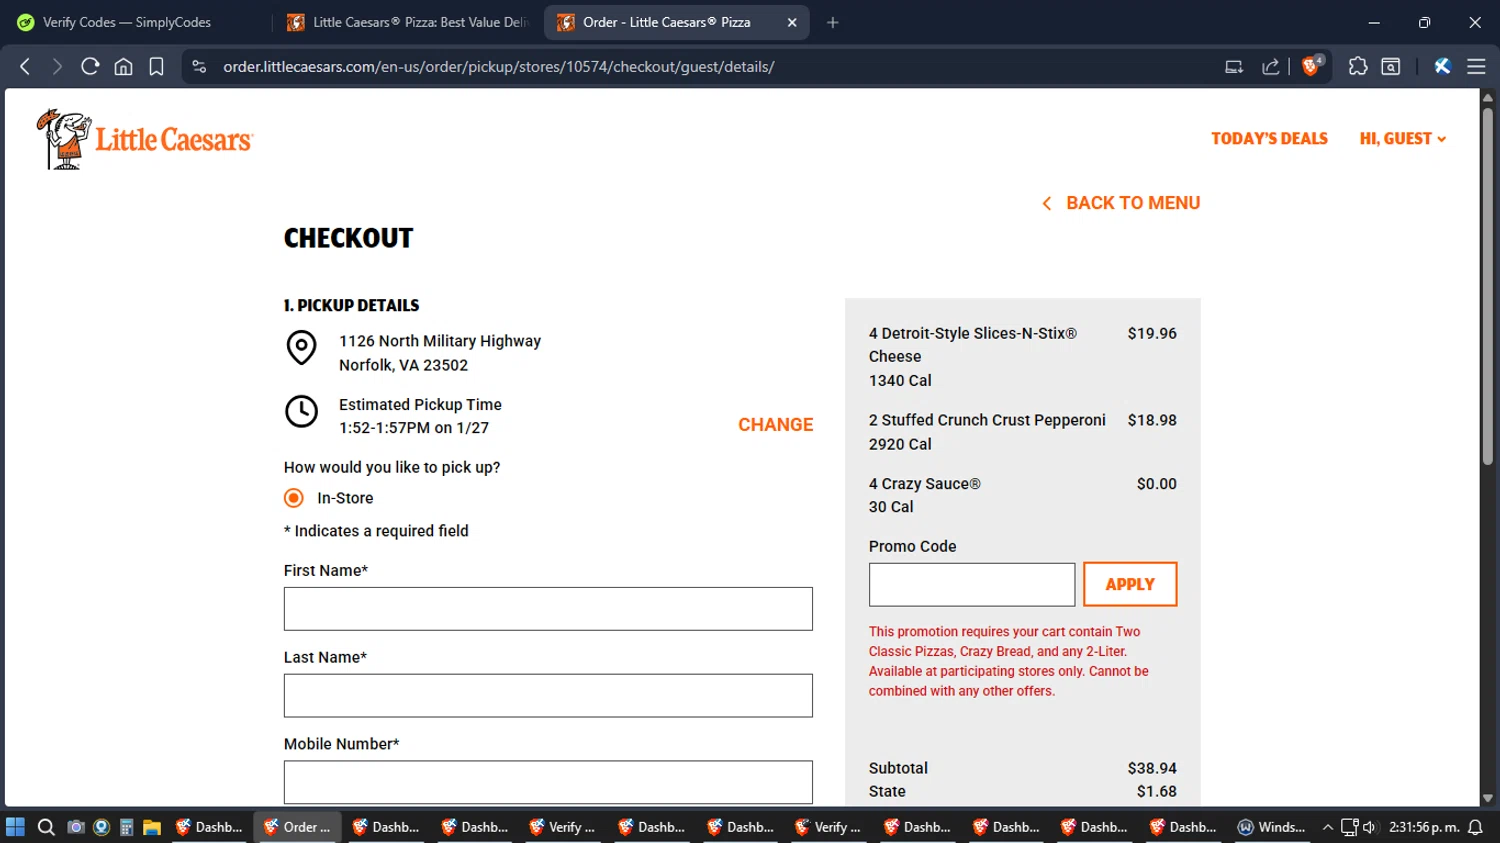Go back with the browser back arrow
The image size is (1500, 843).
tap(25, 67)
